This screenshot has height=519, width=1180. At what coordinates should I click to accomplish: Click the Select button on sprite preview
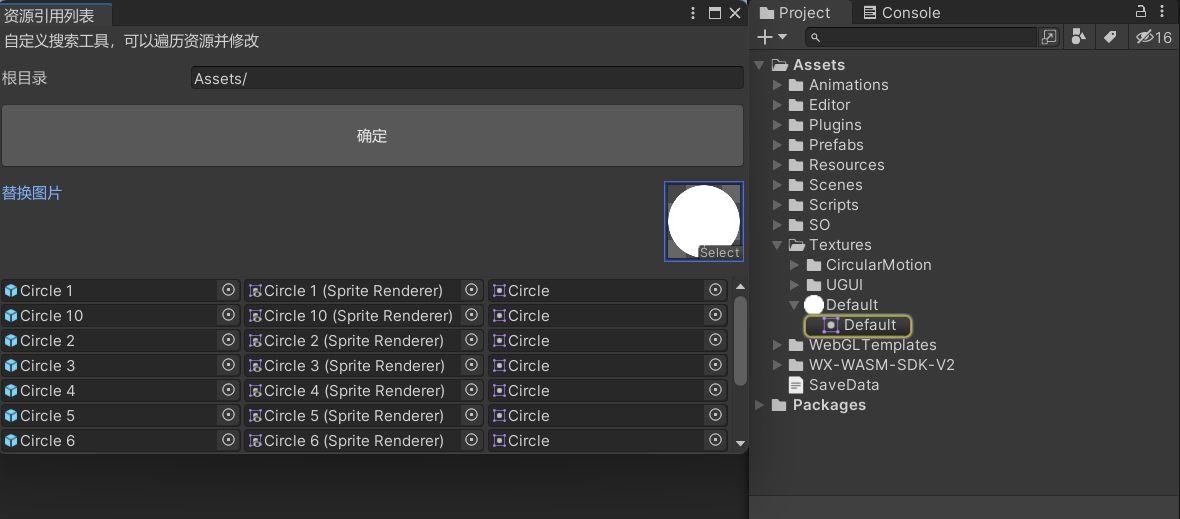[719, 253]
